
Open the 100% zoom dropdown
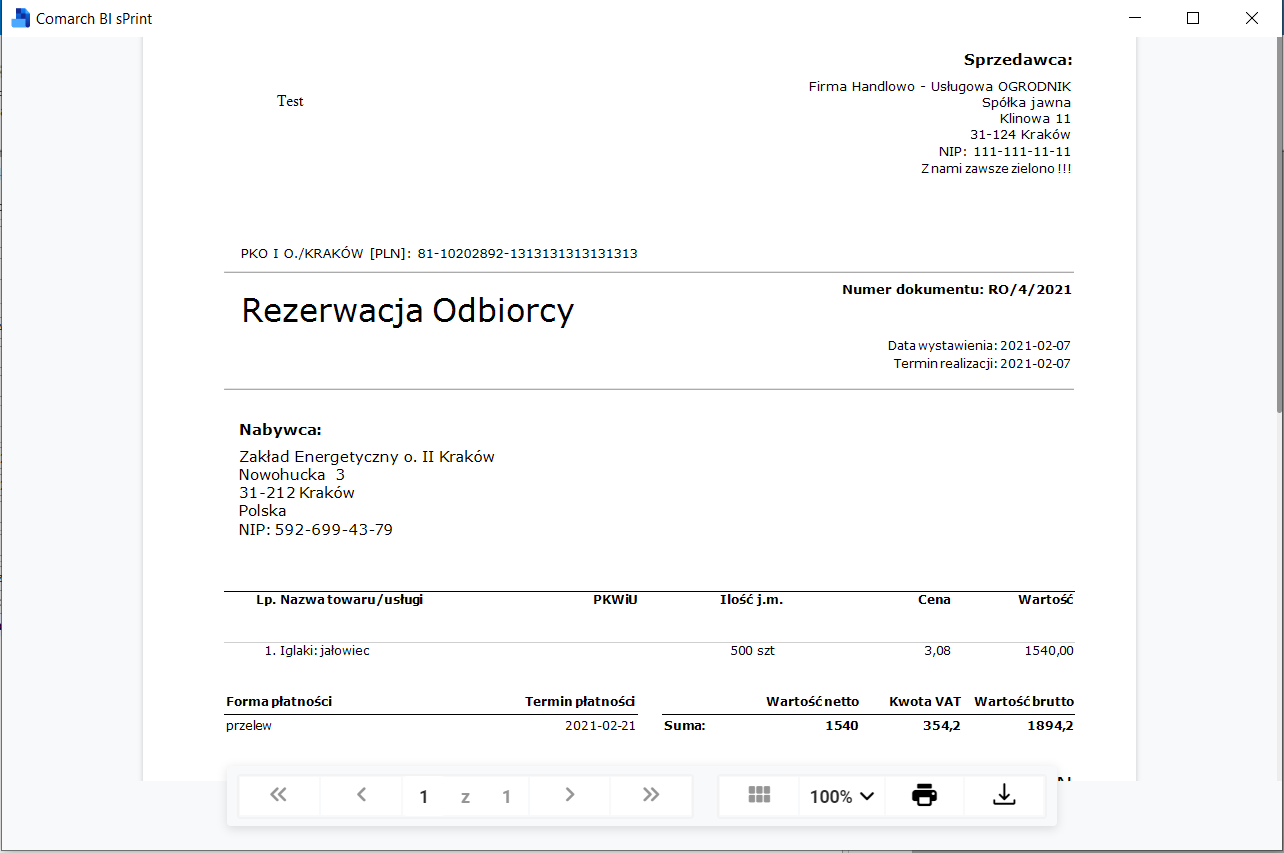842,796
